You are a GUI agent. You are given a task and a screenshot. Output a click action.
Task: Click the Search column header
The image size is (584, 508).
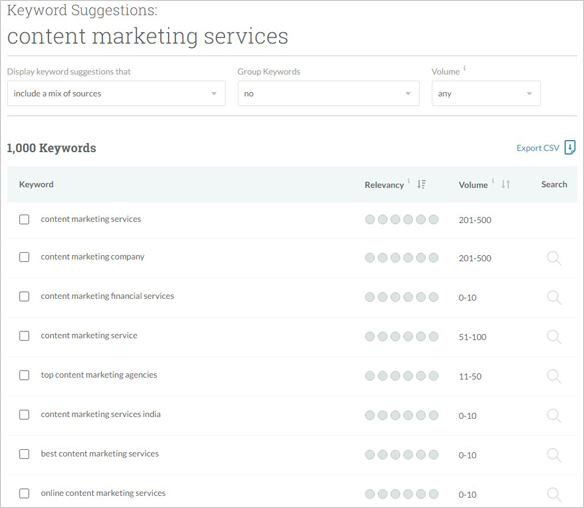click(x=554, y=184)
